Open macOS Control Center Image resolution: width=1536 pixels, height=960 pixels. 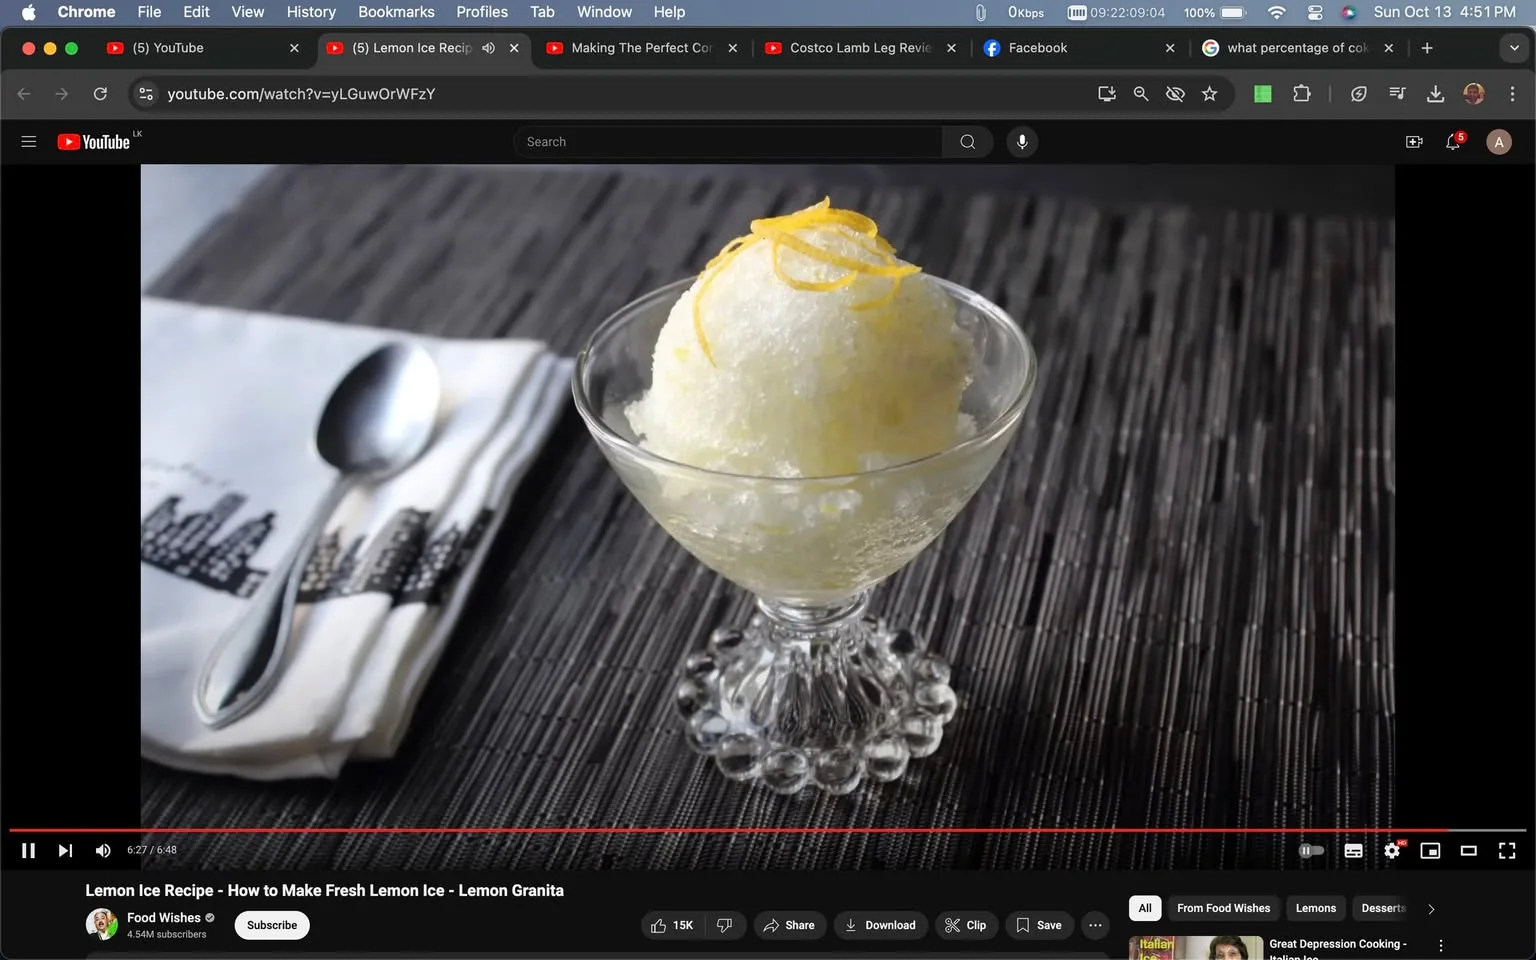(x=1315, y=12)
